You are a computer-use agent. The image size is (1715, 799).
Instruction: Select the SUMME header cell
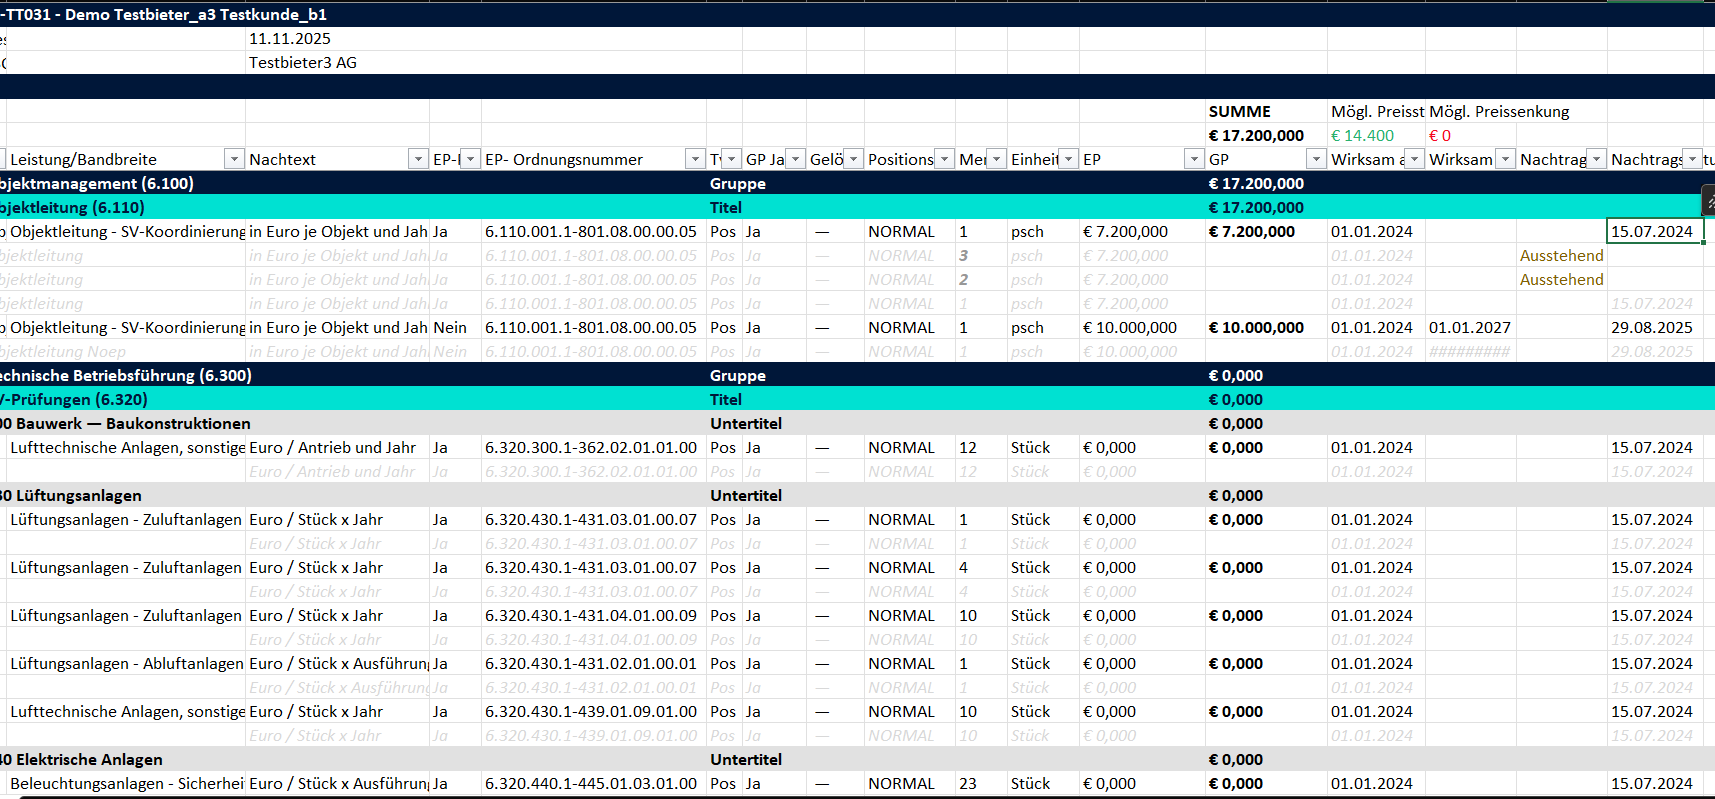1240,112
